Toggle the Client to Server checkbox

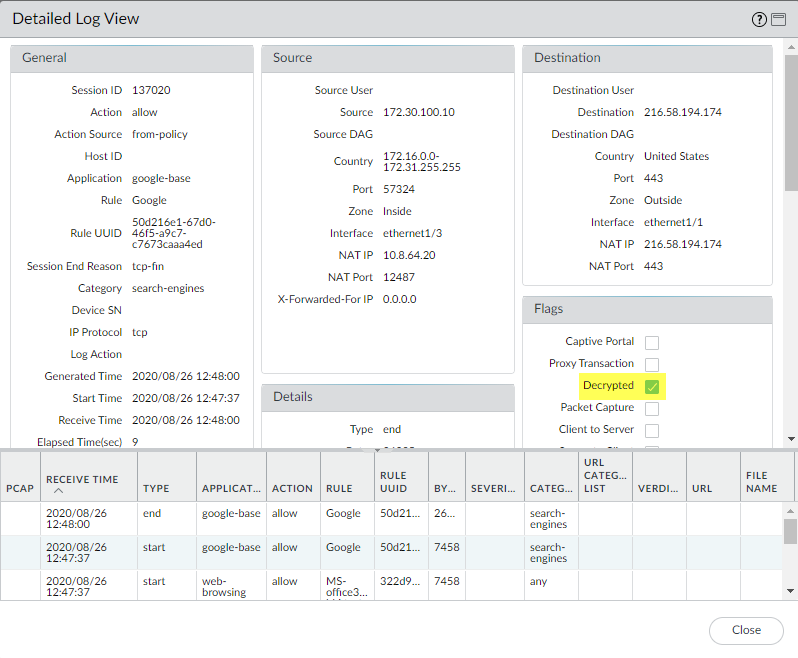[652, 430]
